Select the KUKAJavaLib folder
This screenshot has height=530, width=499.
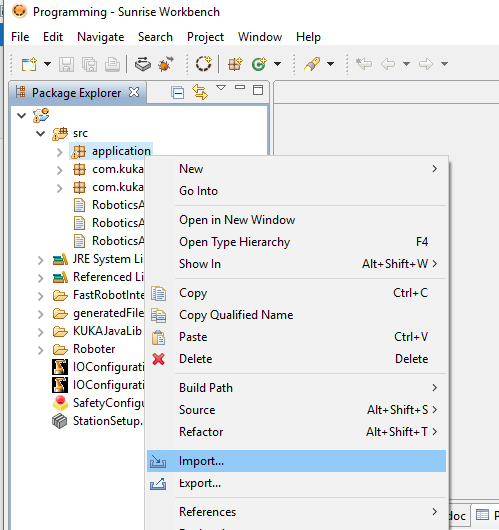97,331
